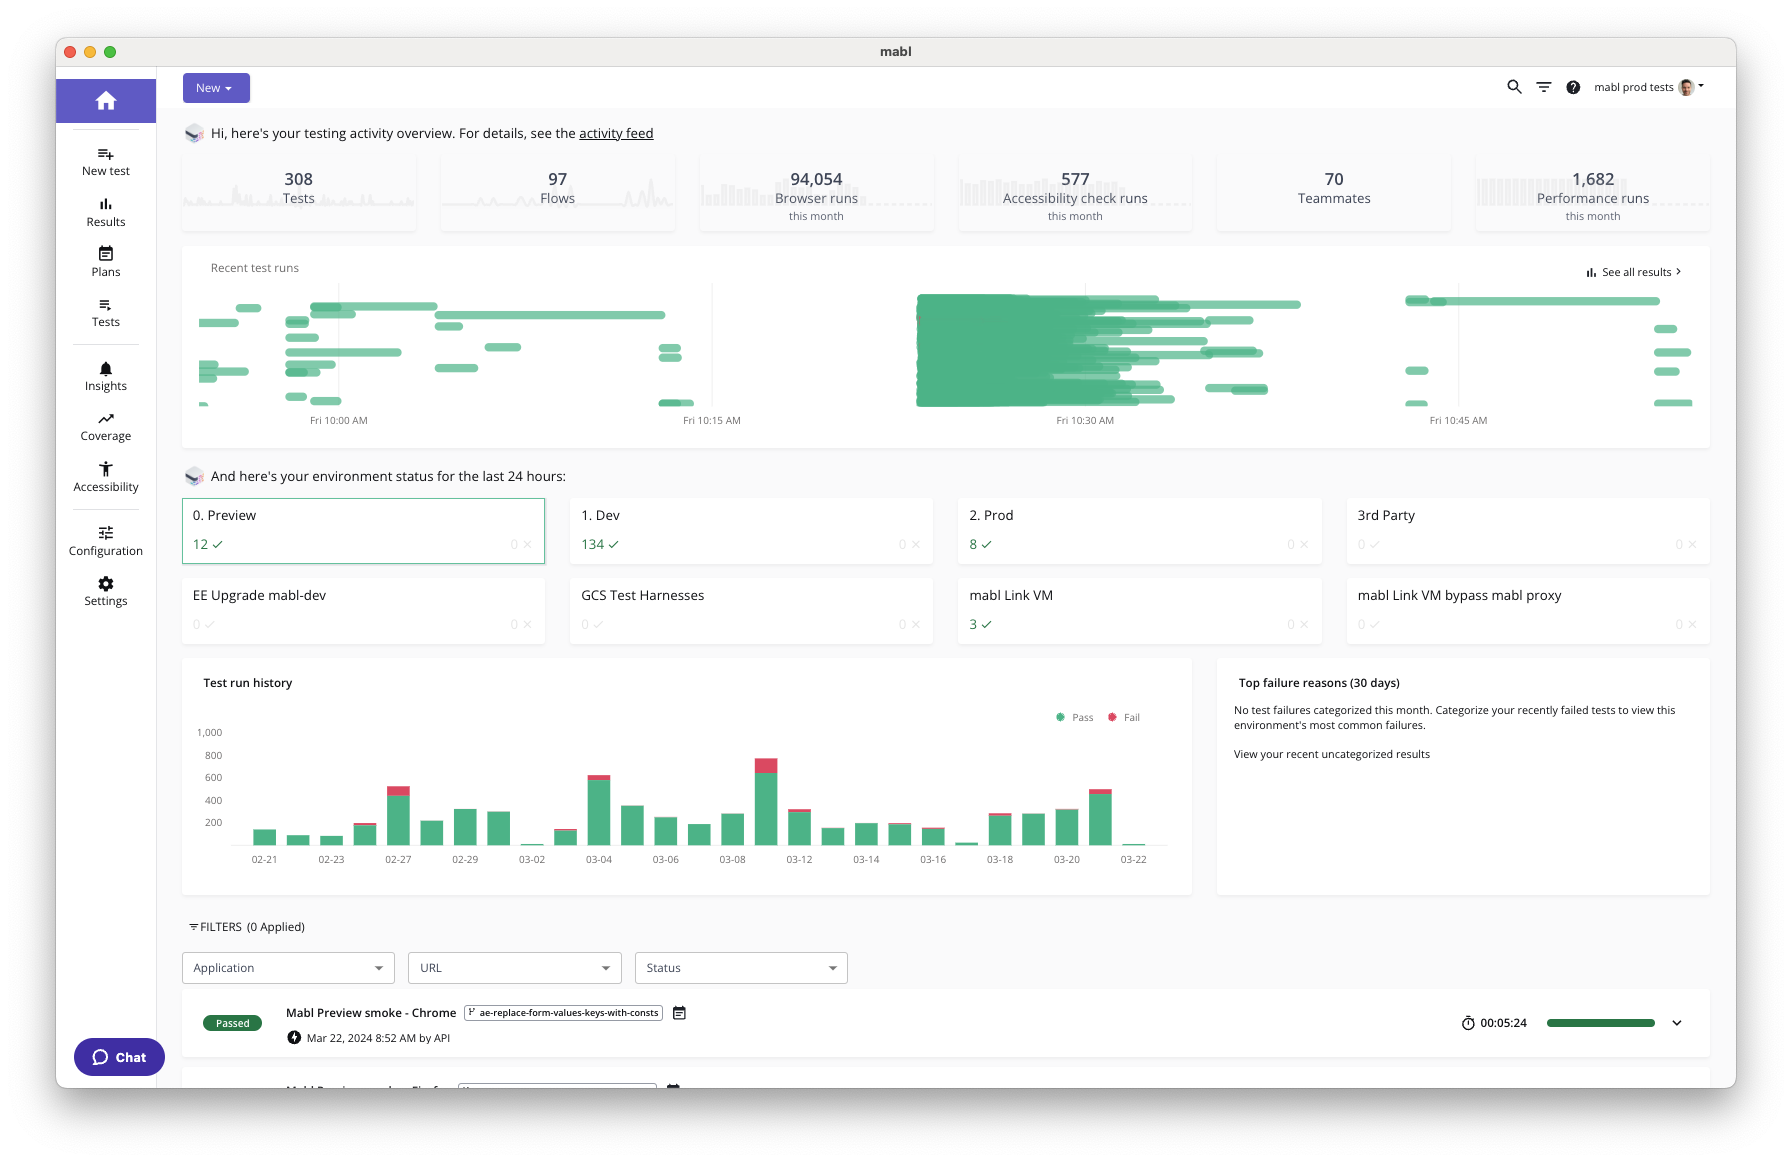Toggle the Fail series in chart legend
Screen dimensions: 1792x1162
click(1124, 717)
